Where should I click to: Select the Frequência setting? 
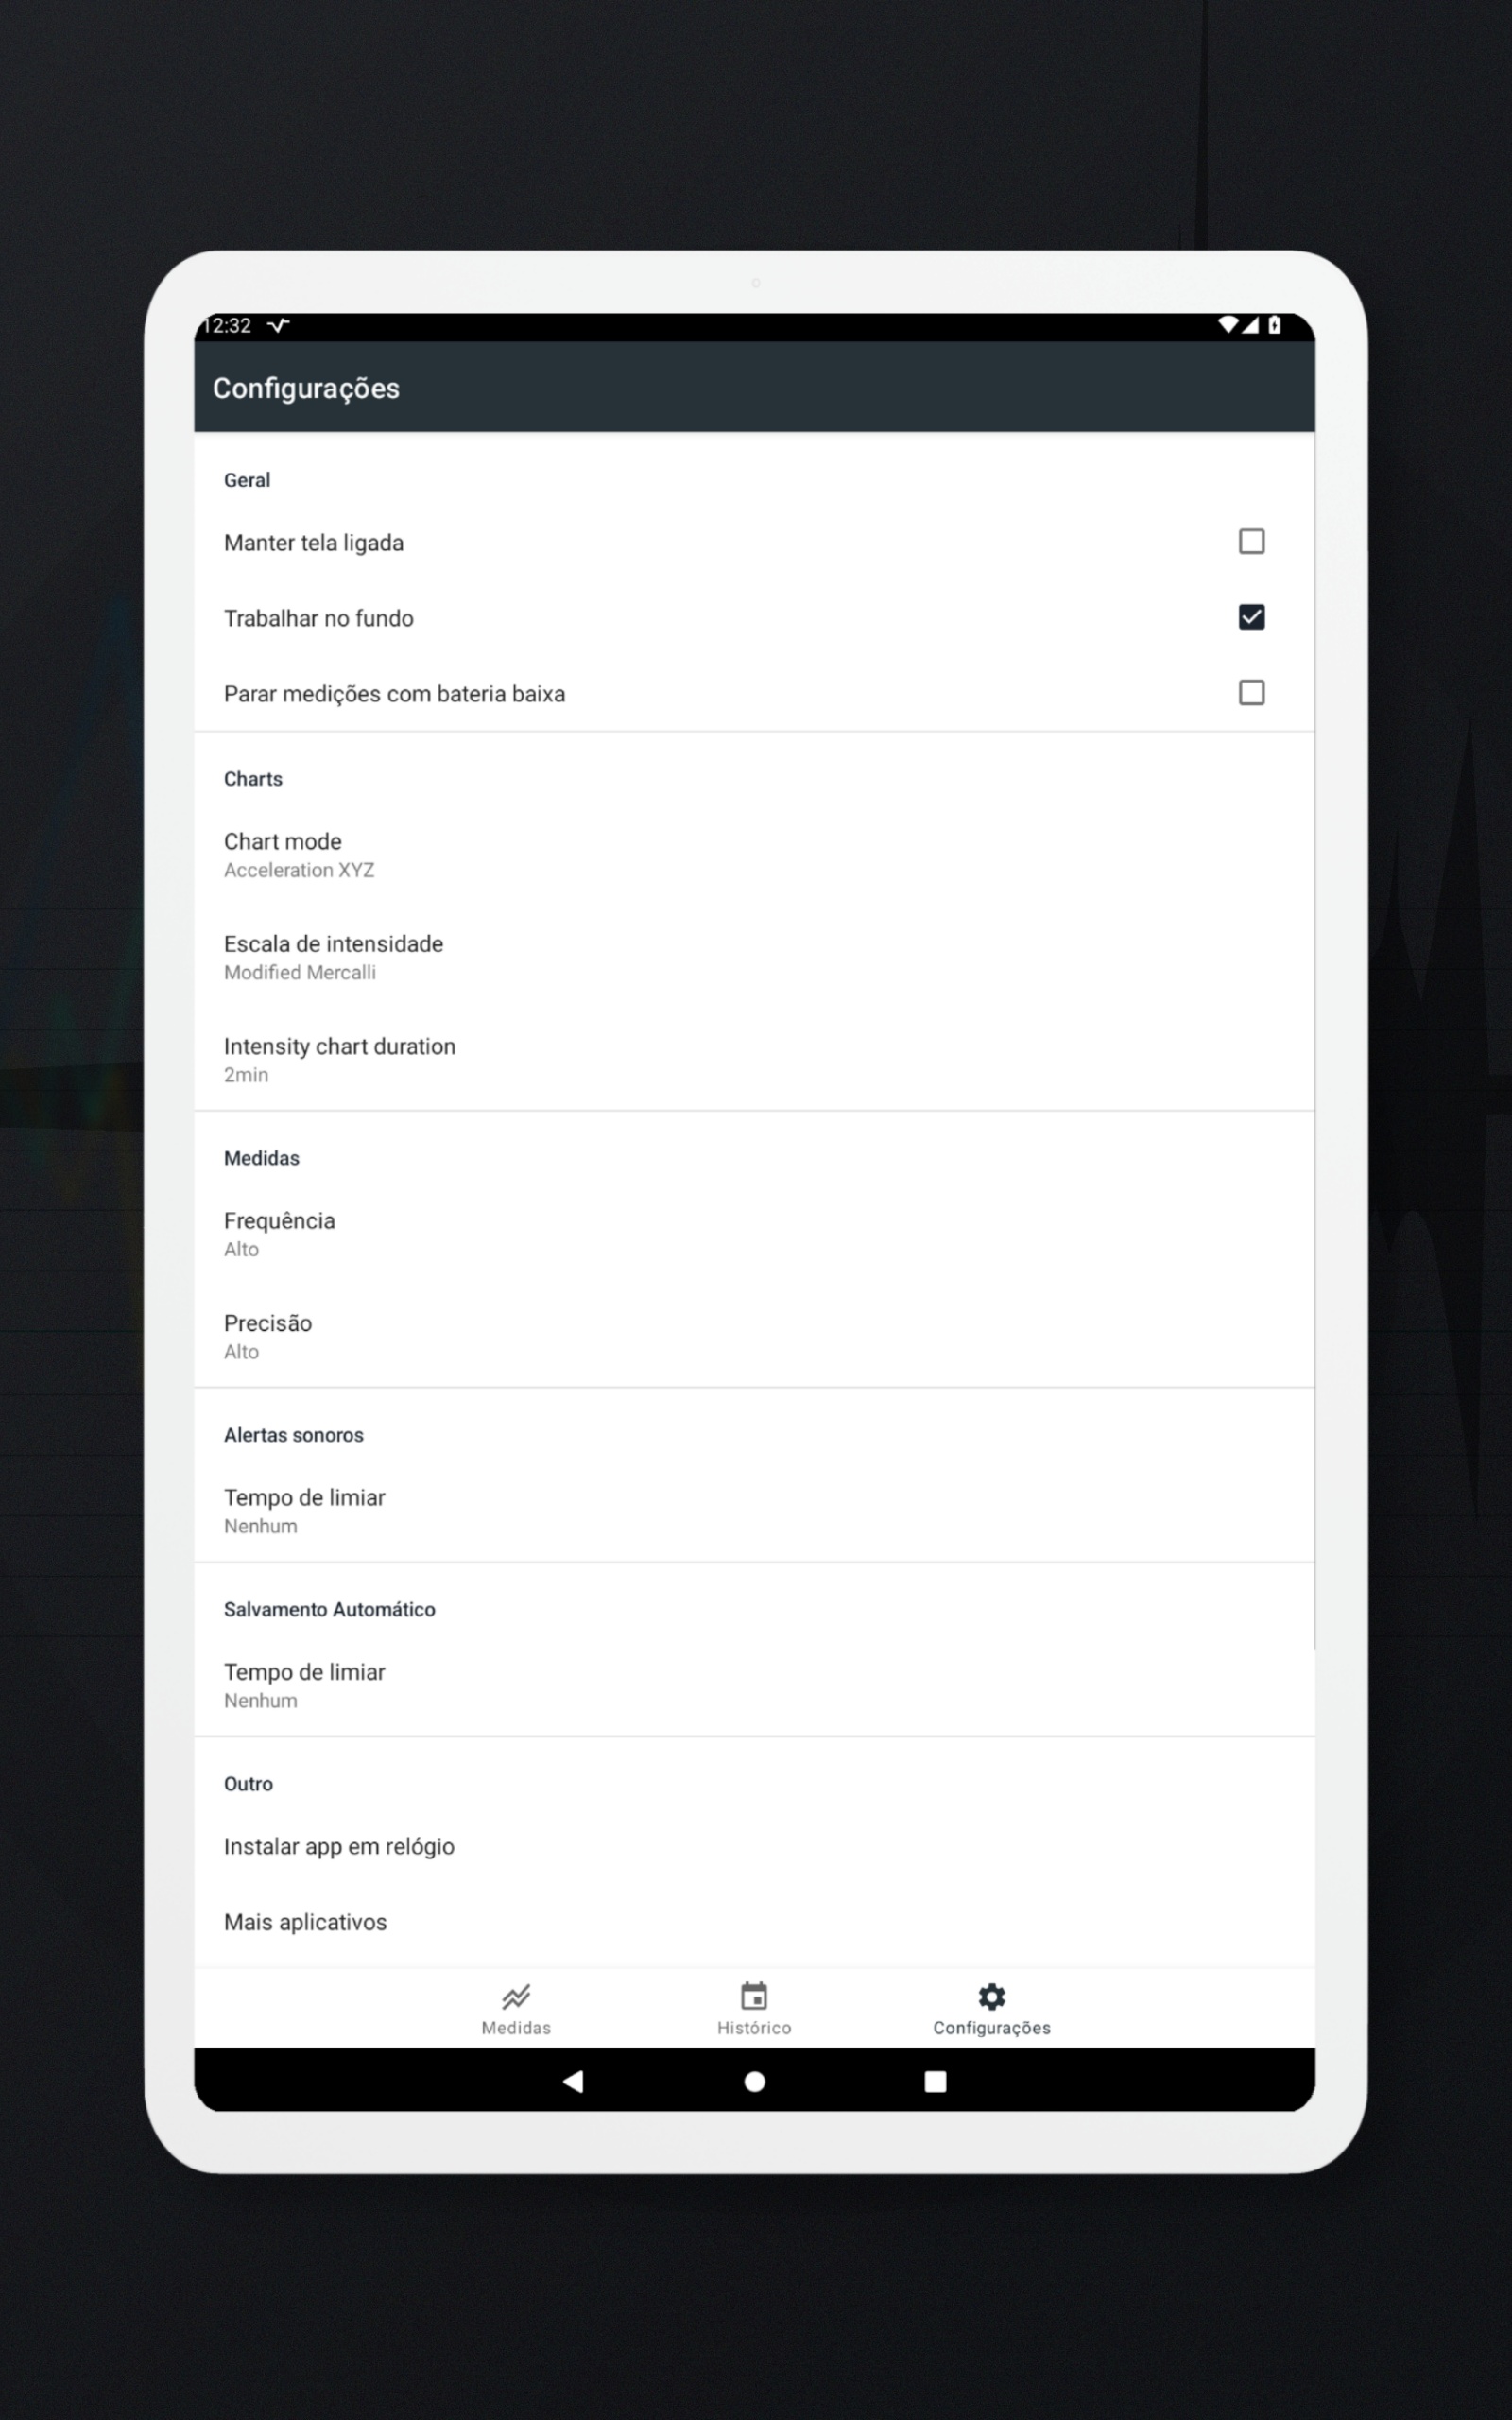point(754,1234)
